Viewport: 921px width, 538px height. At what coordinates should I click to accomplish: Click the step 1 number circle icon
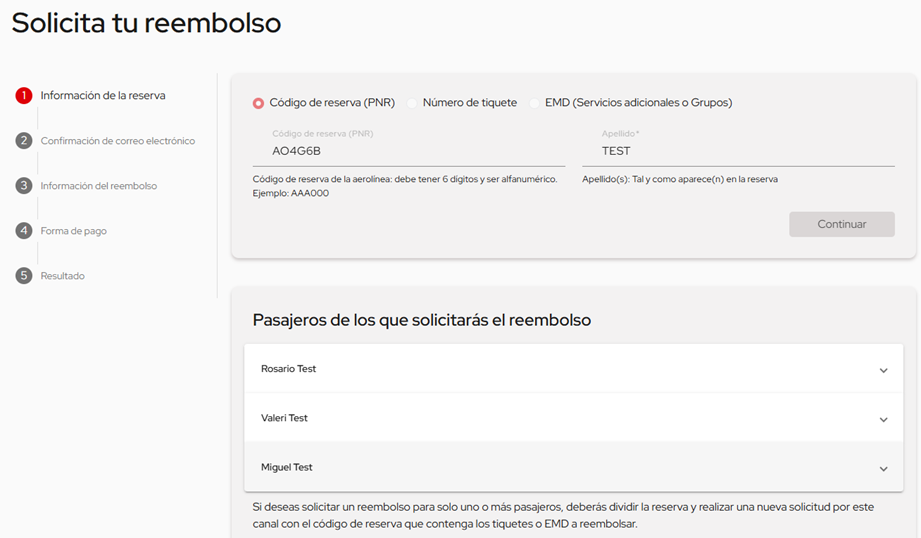(24, 96)
